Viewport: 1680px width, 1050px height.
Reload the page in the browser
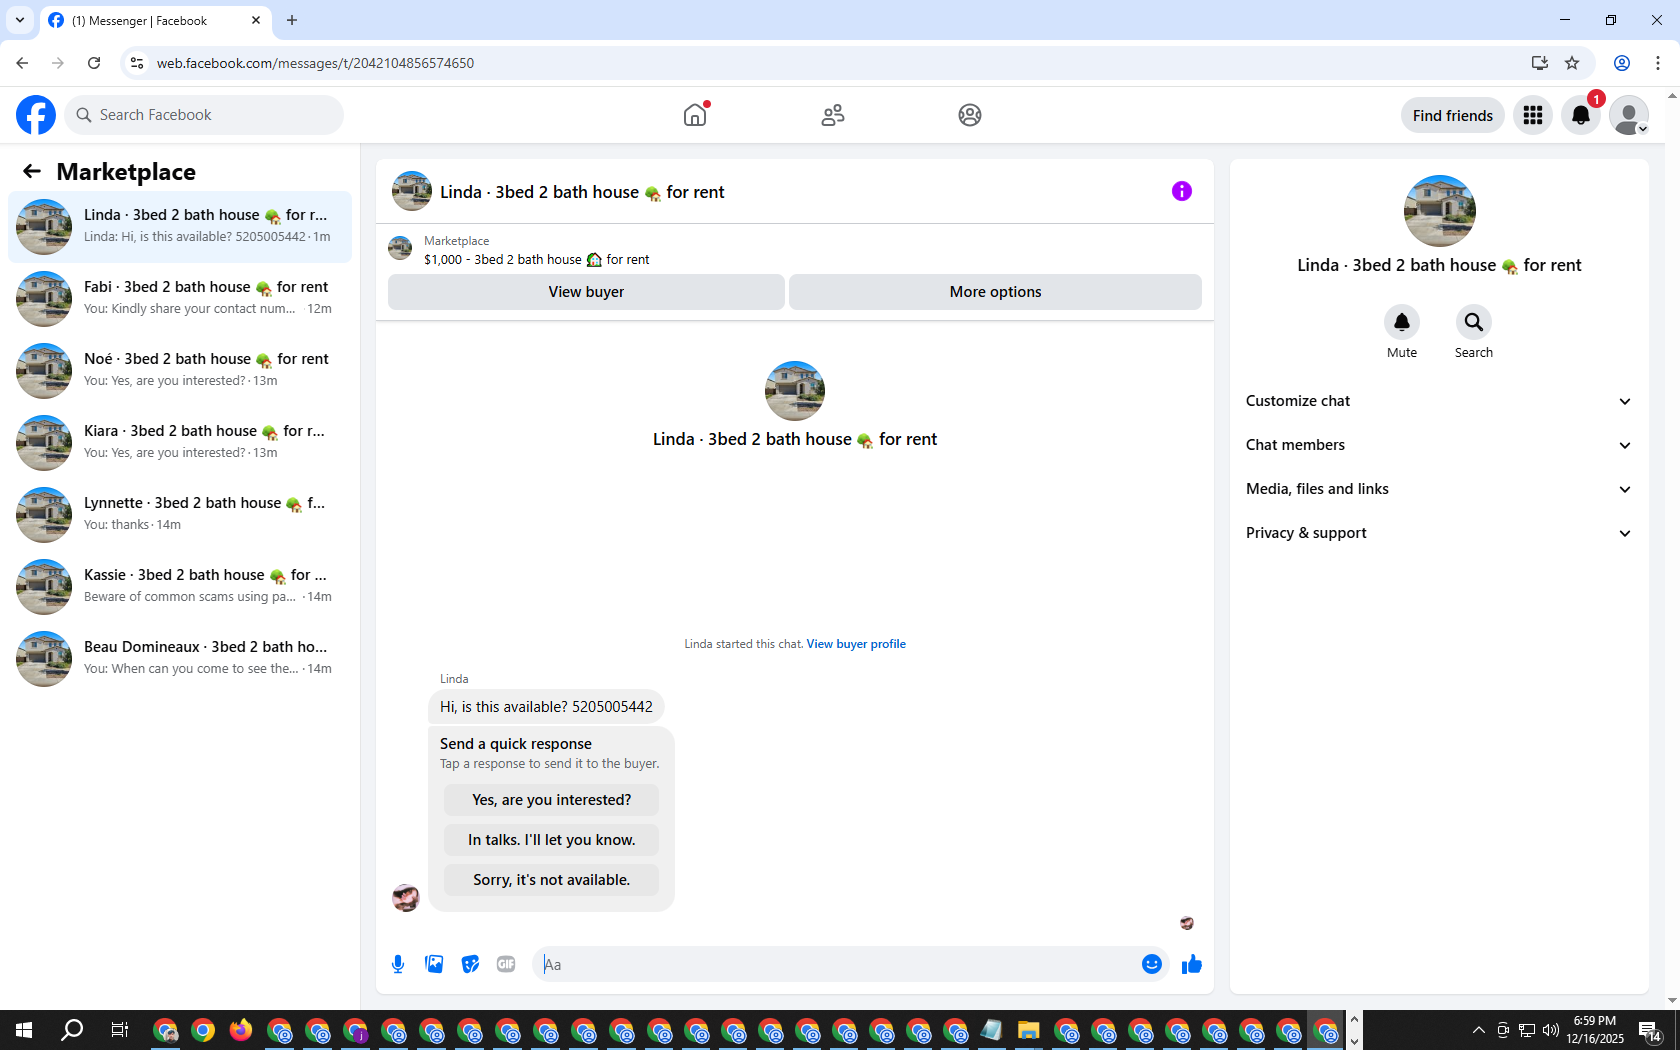tap(94, 63)
